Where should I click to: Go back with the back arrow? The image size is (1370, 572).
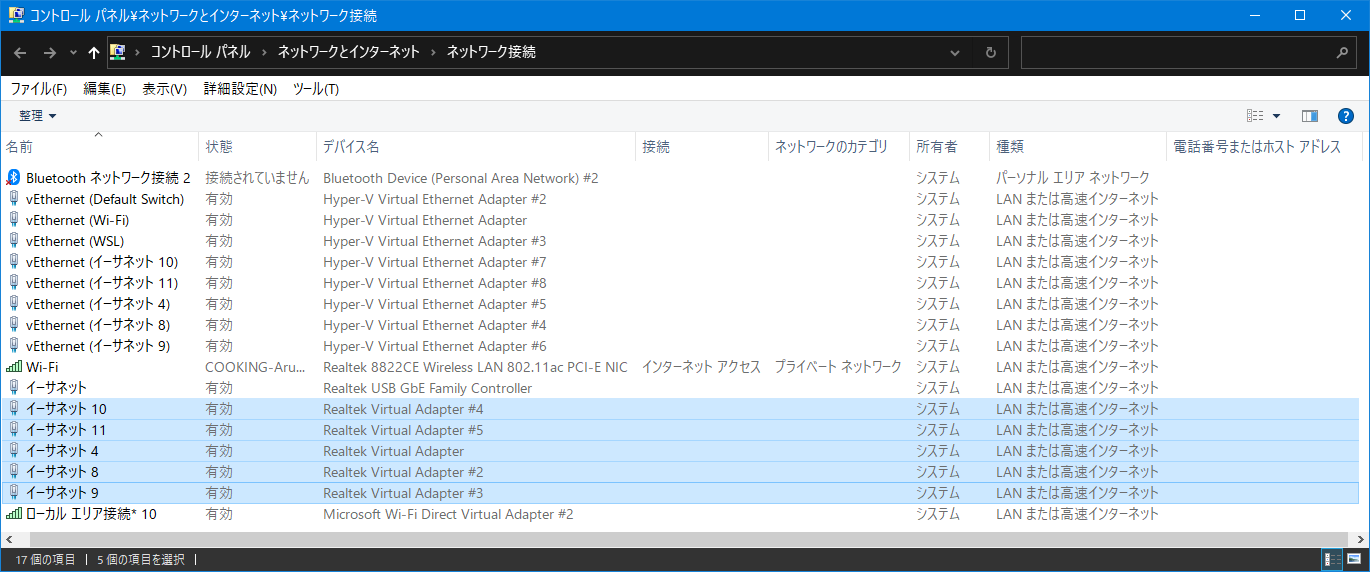pyautogui.click(x=20, y=52)
